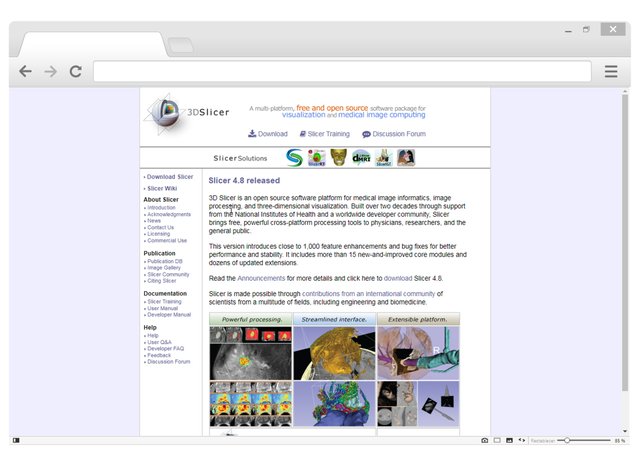
Task: Open the Slicer Training header link
Action: [329, 134]
